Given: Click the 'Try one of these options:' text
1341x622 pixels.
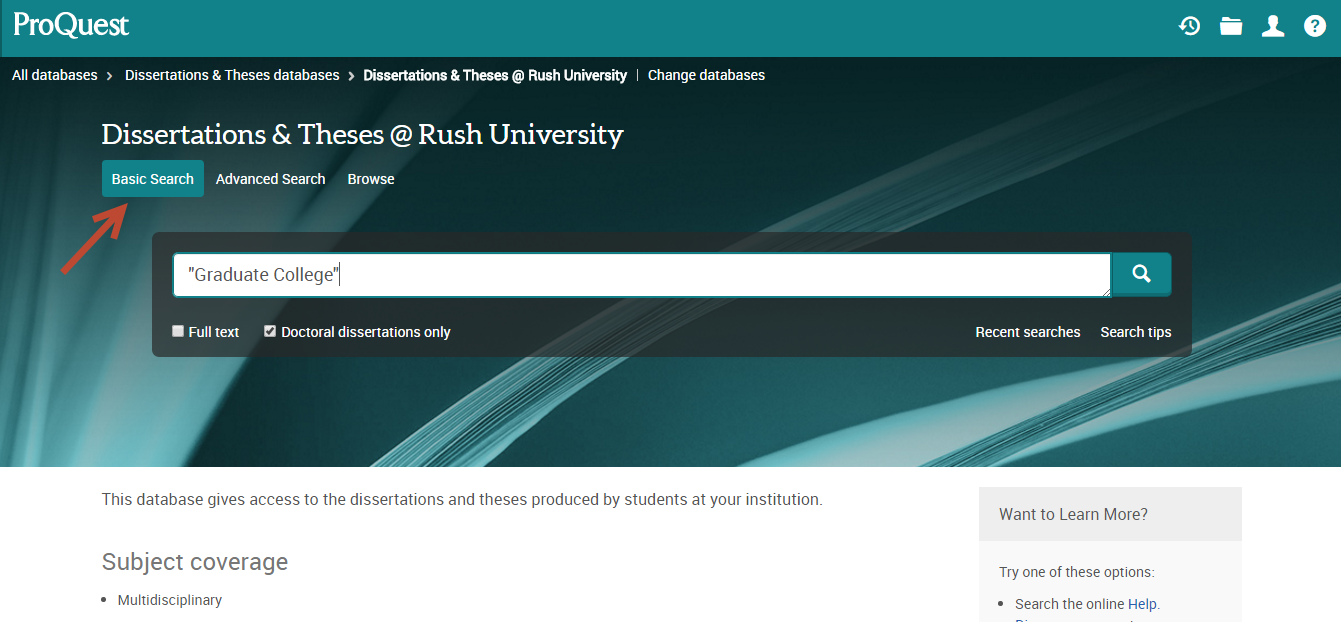Looking at the screenshot, I should click(x=1077, y=572).
